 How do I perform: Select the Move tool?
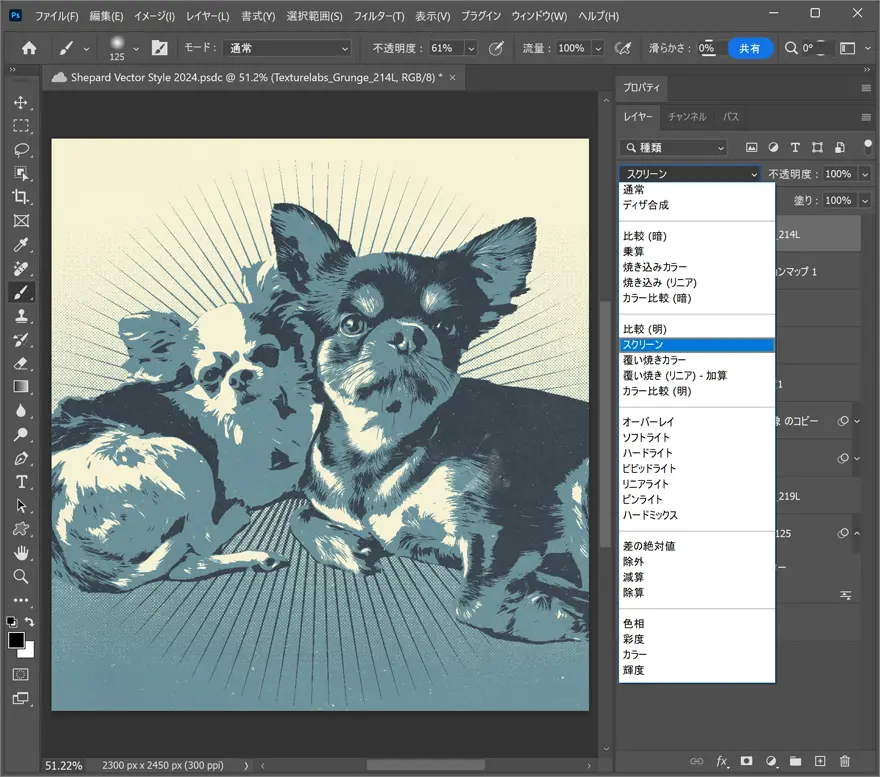coord(21,102)
